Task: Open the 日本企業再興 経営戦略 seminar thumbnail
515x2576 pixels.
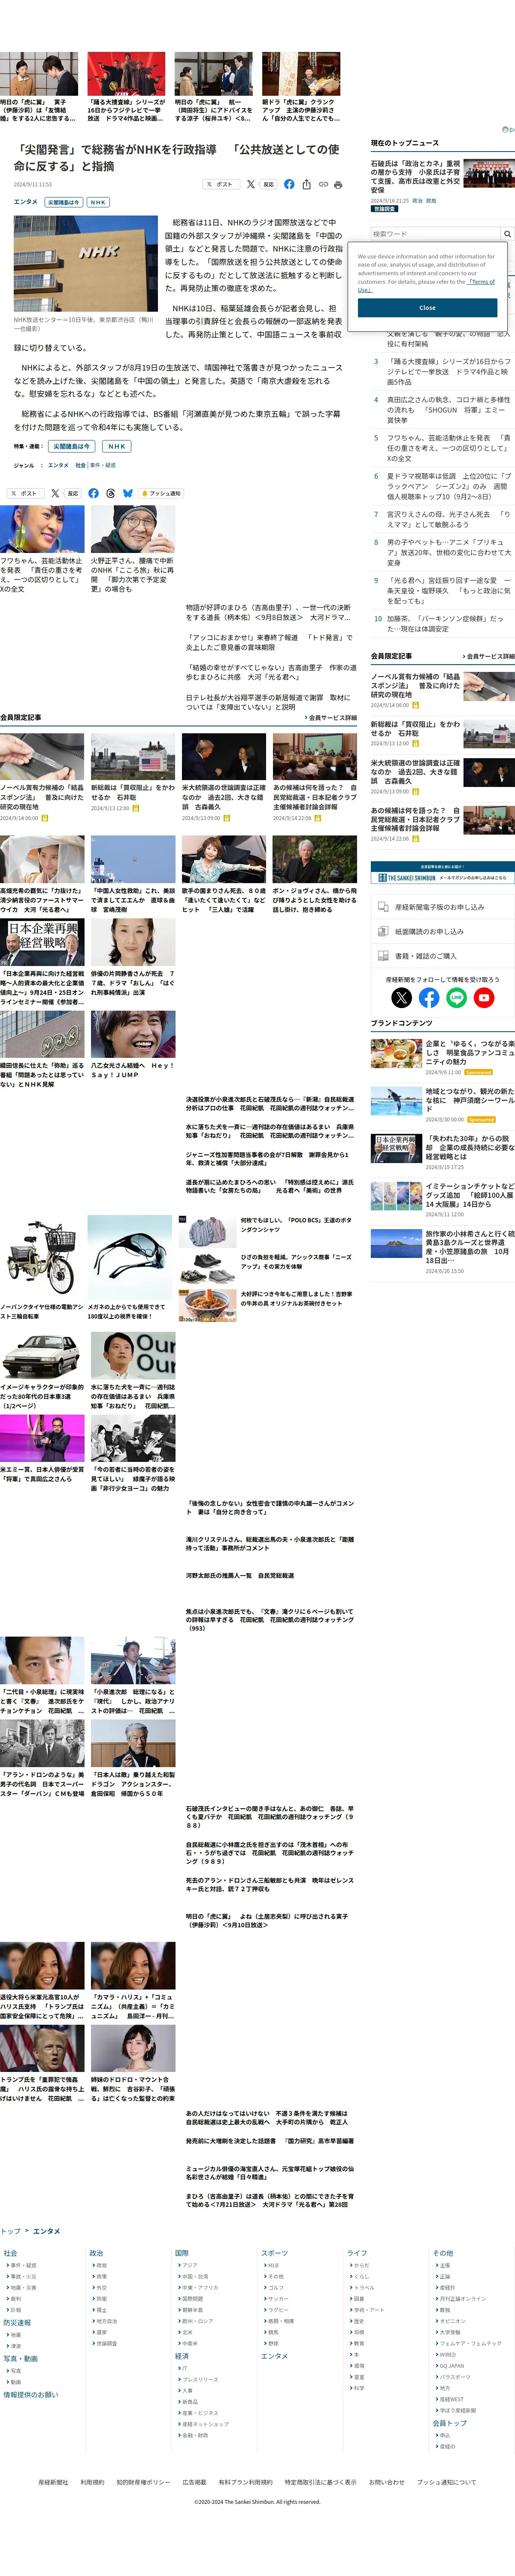Action: (x=42, y=942)
